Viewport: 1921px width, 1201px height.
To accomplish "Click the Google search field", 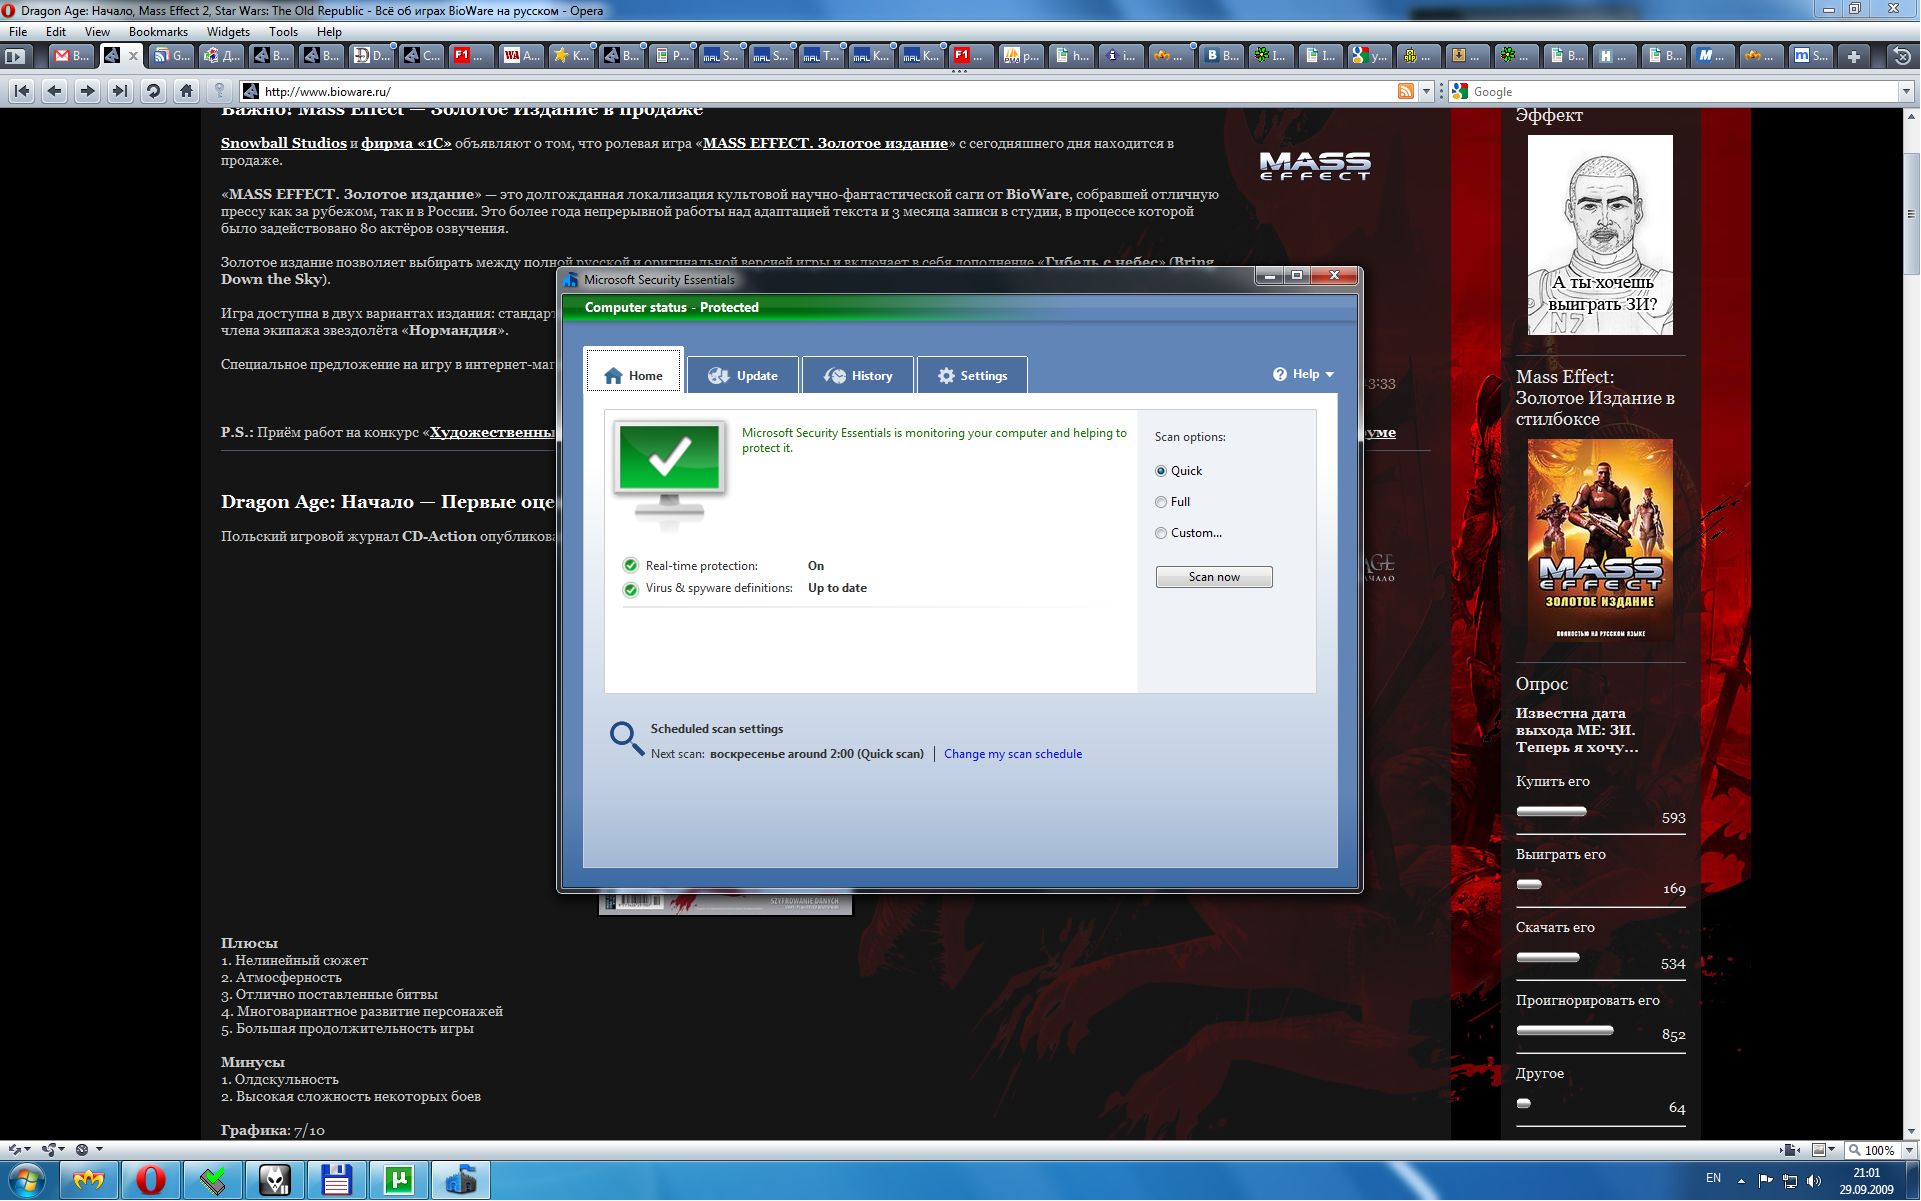I will pyautogui.click(x=1682, y=91).
